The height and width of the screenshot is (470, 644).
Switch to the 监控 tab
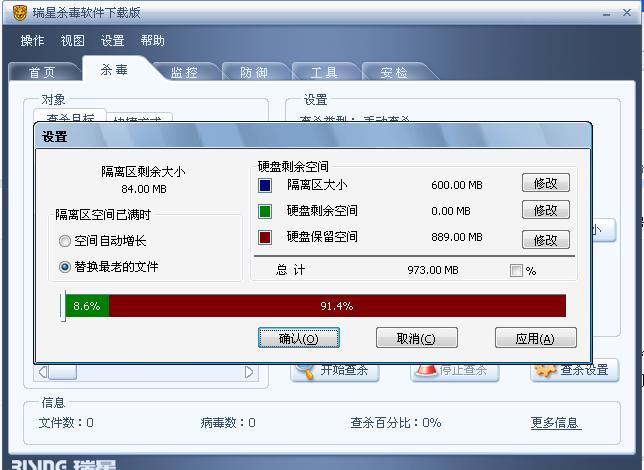click(x=184, y=72)
